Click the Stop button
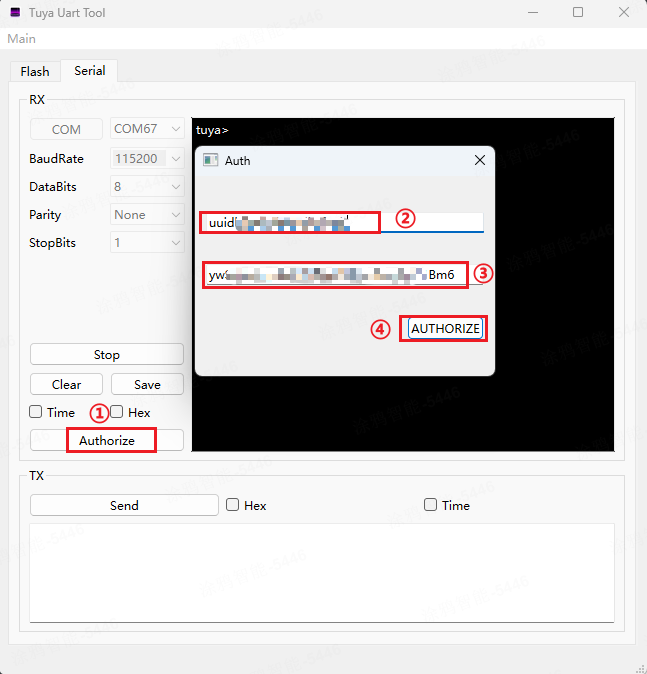 click(107, 355)
